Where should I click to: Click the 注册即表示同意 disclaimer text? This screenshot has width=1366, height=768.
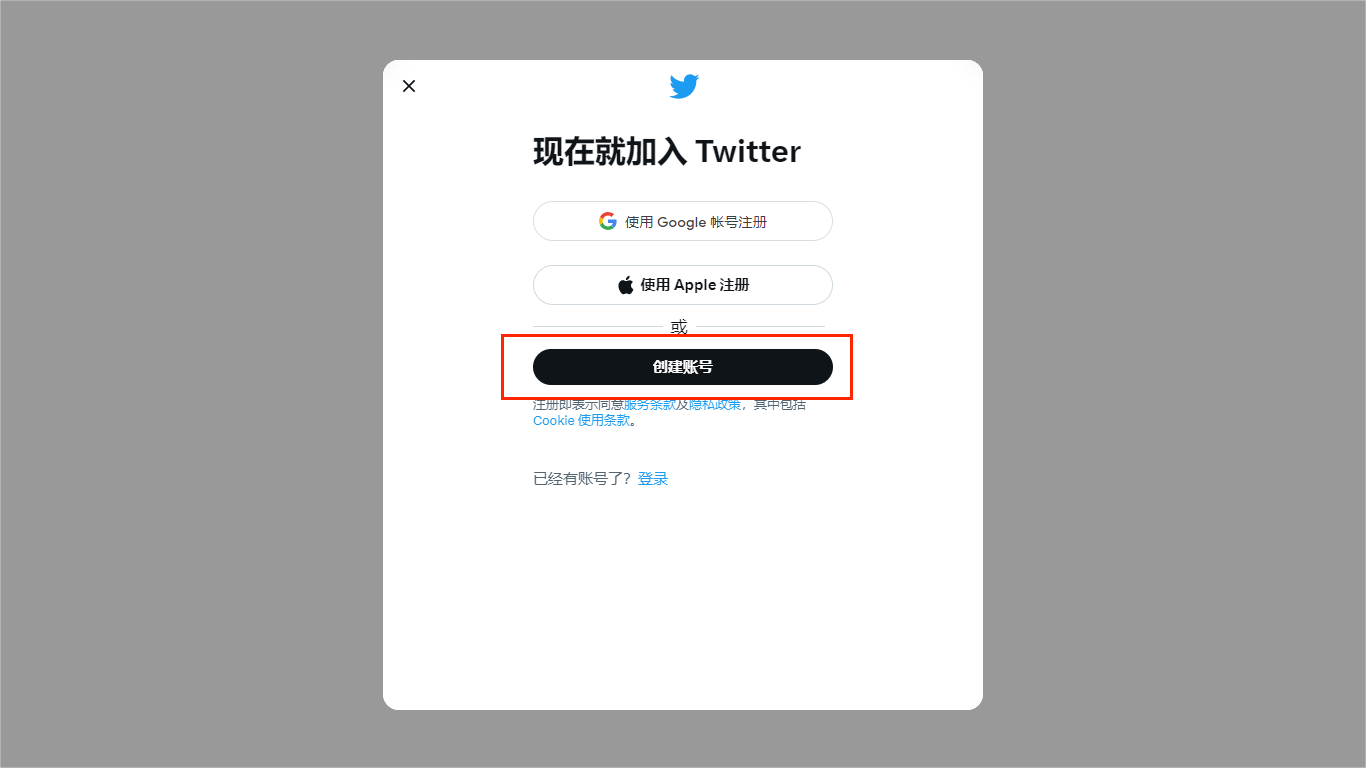coord(578,405)
